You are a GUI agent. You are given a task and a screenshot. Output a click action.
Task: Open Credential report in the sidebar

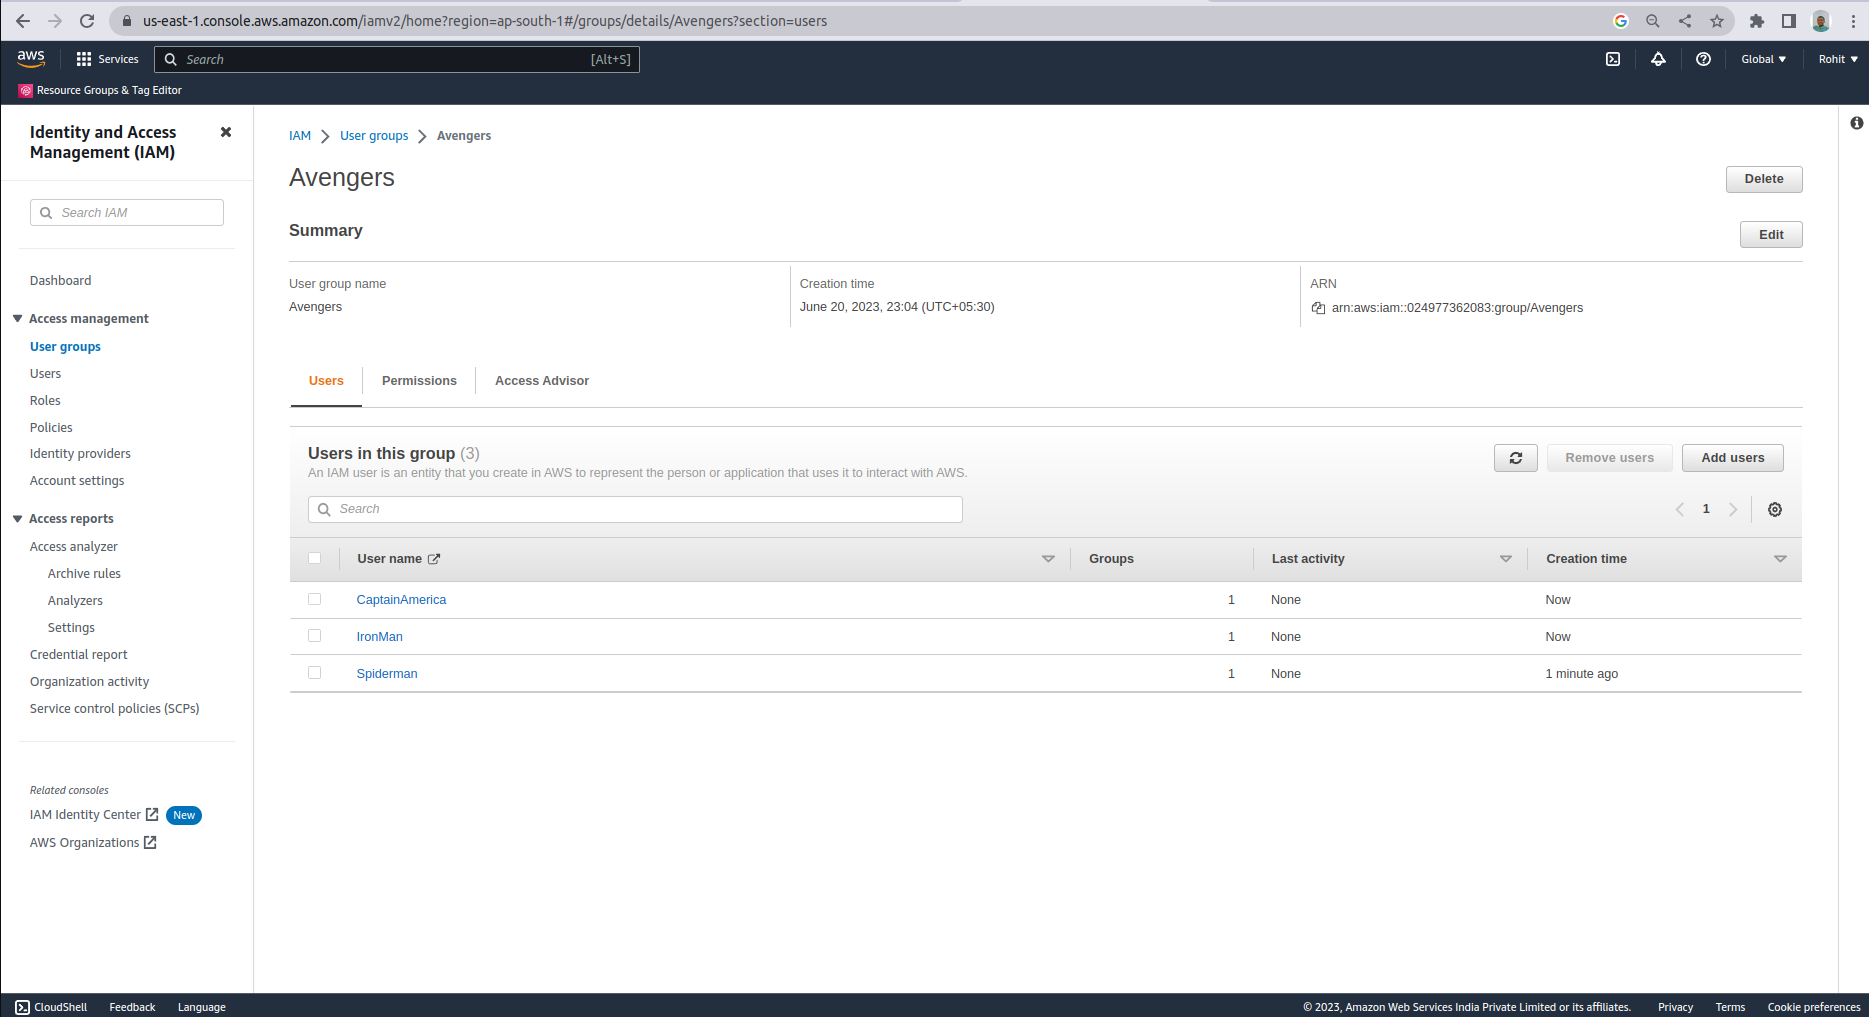(x=79, y=655)
